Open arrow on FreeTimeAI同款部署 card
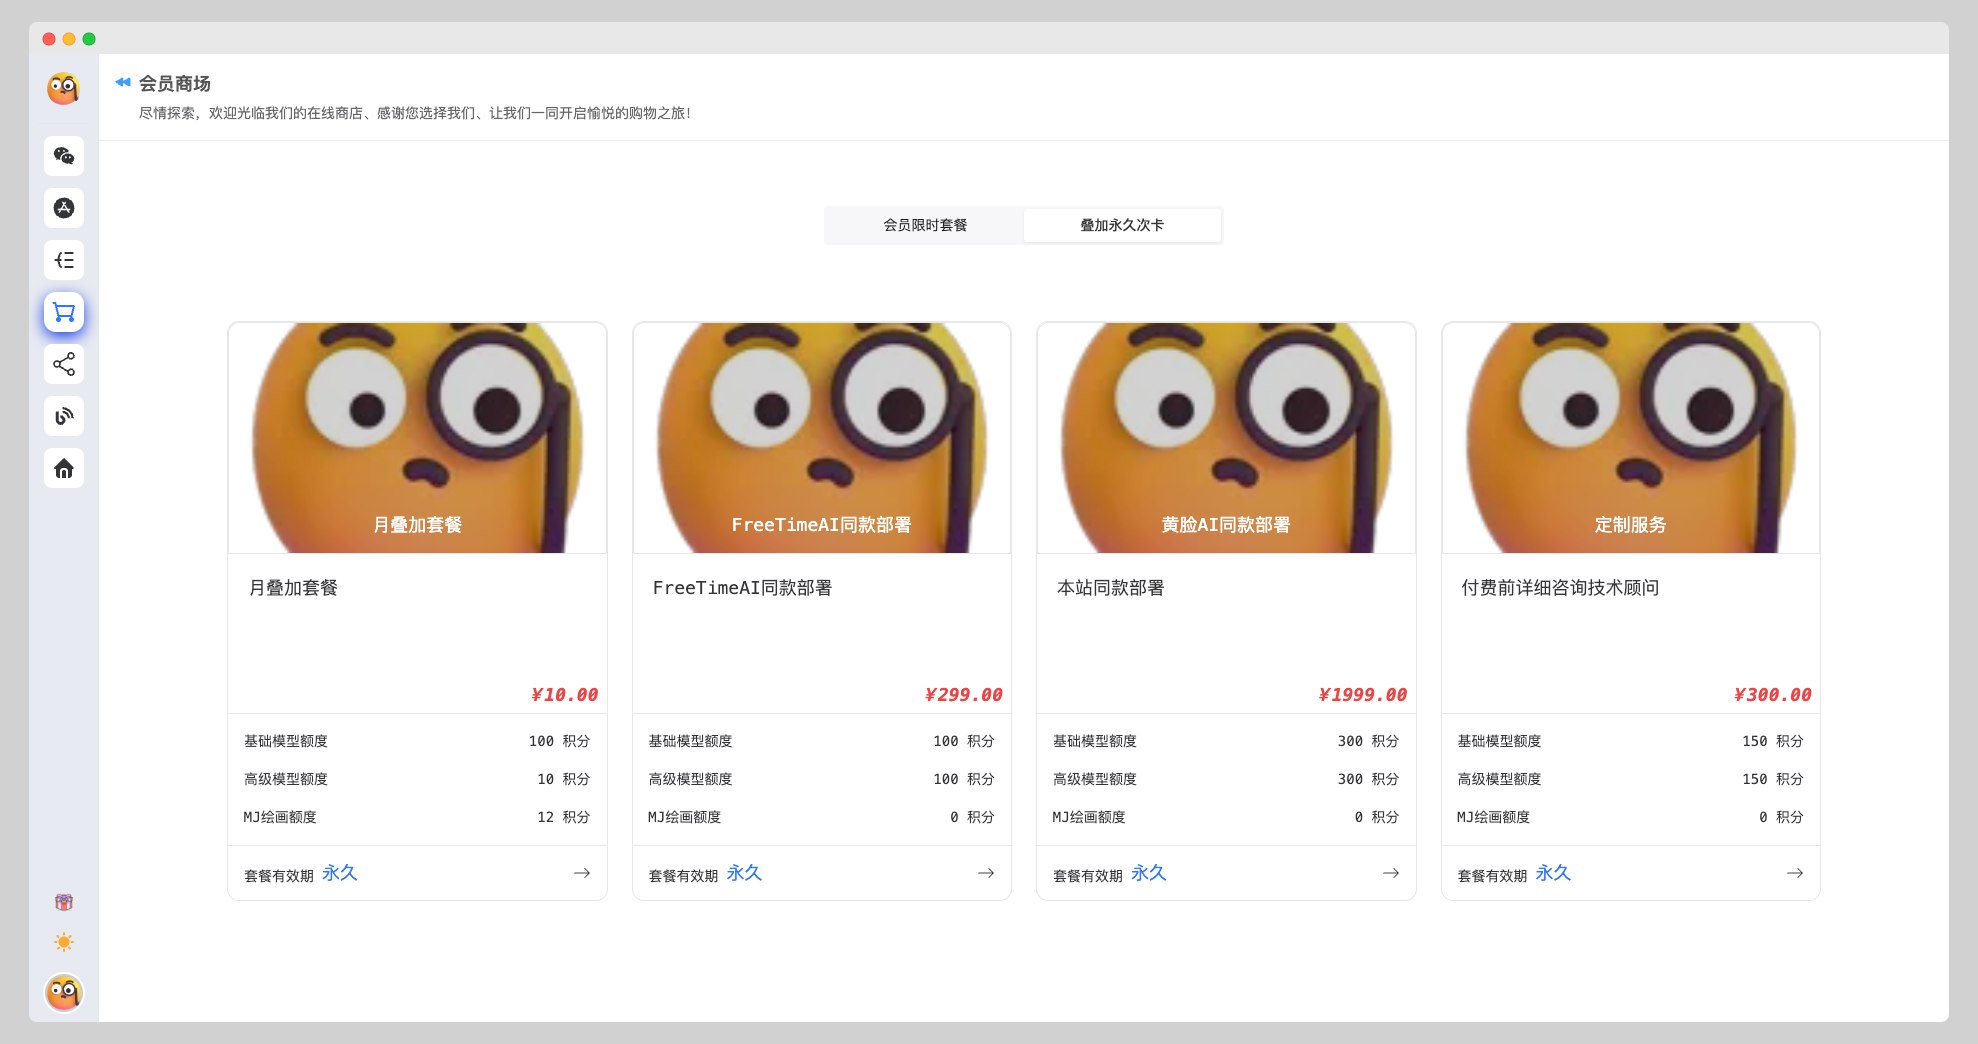 [x=985, y=873]
